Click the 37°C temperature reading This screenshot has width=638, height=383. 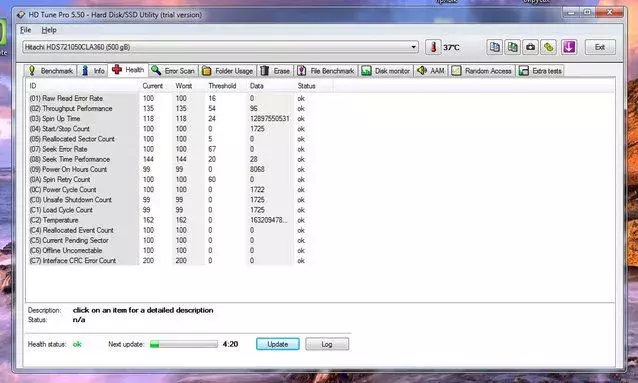pos(451,48)
